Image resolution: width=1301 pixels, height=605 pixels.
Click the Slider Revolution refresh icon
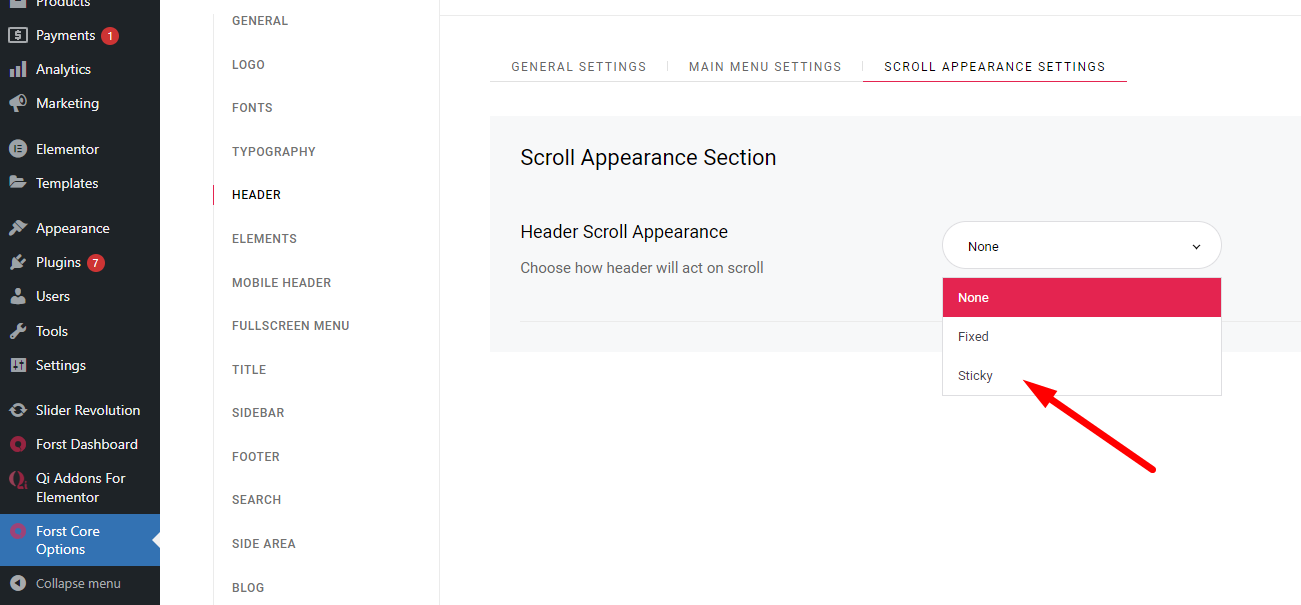point(17,410)
